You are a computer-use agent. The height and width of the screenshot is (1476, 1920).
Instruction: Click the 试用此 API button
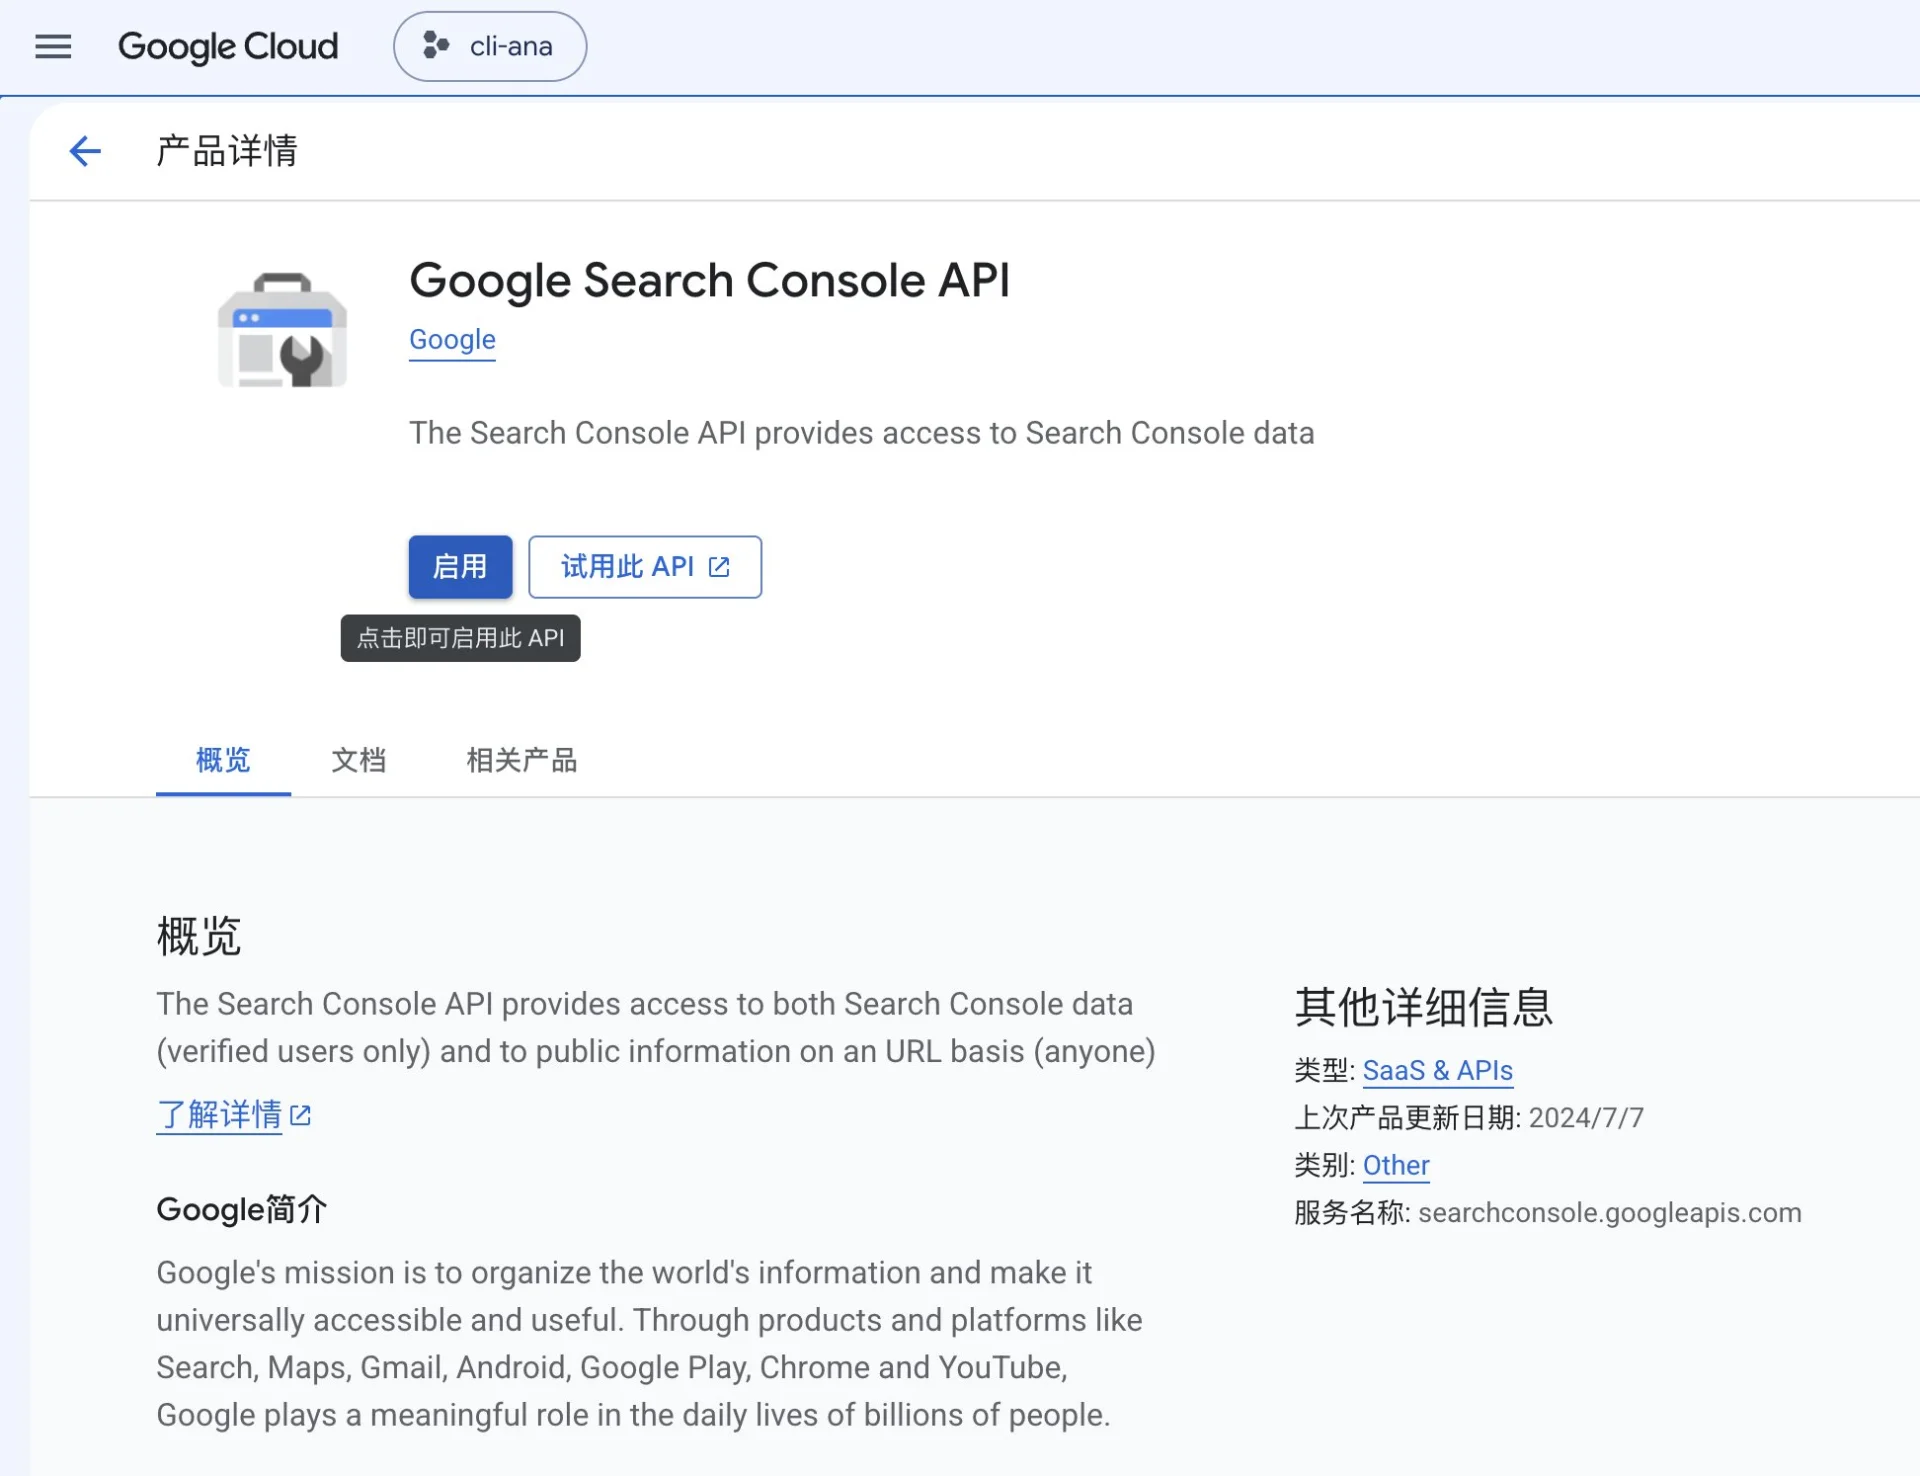click(x=645, y=567)
